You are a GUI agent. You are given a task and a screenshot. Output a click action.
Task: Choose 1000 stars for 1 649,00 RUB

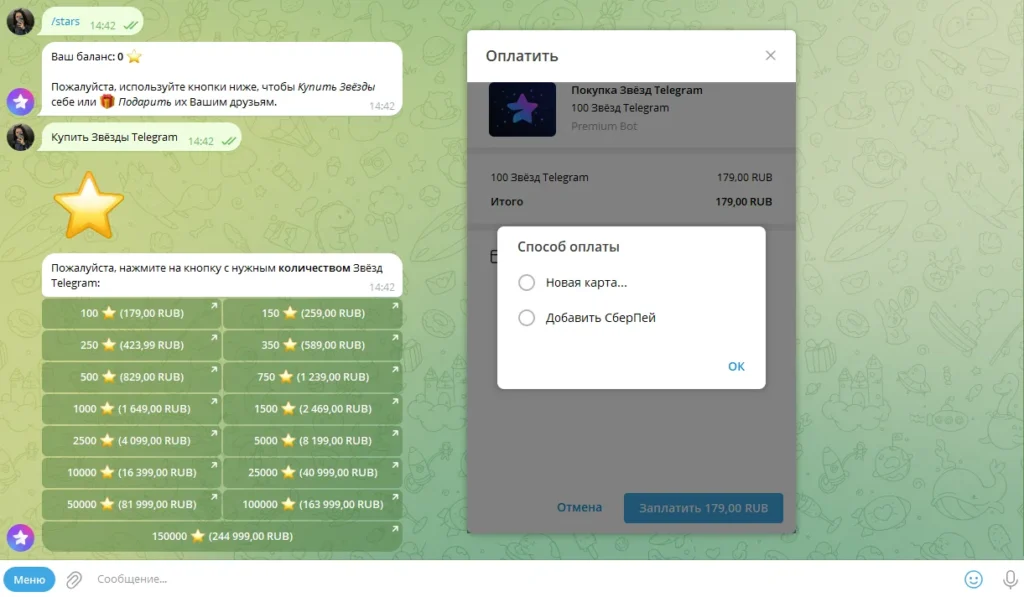pyautogui.click(x=131, y=409)
